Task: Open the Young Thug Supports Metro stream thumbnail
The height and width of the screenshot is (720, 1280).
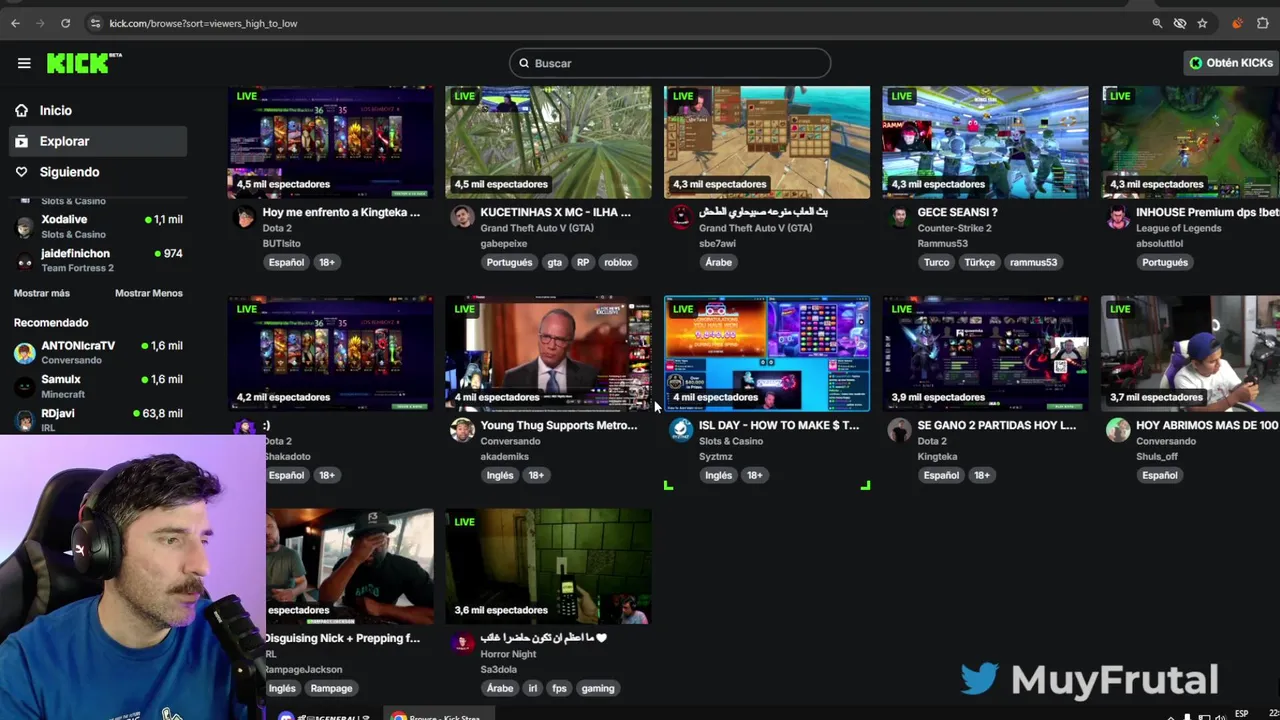Action: 548,354
